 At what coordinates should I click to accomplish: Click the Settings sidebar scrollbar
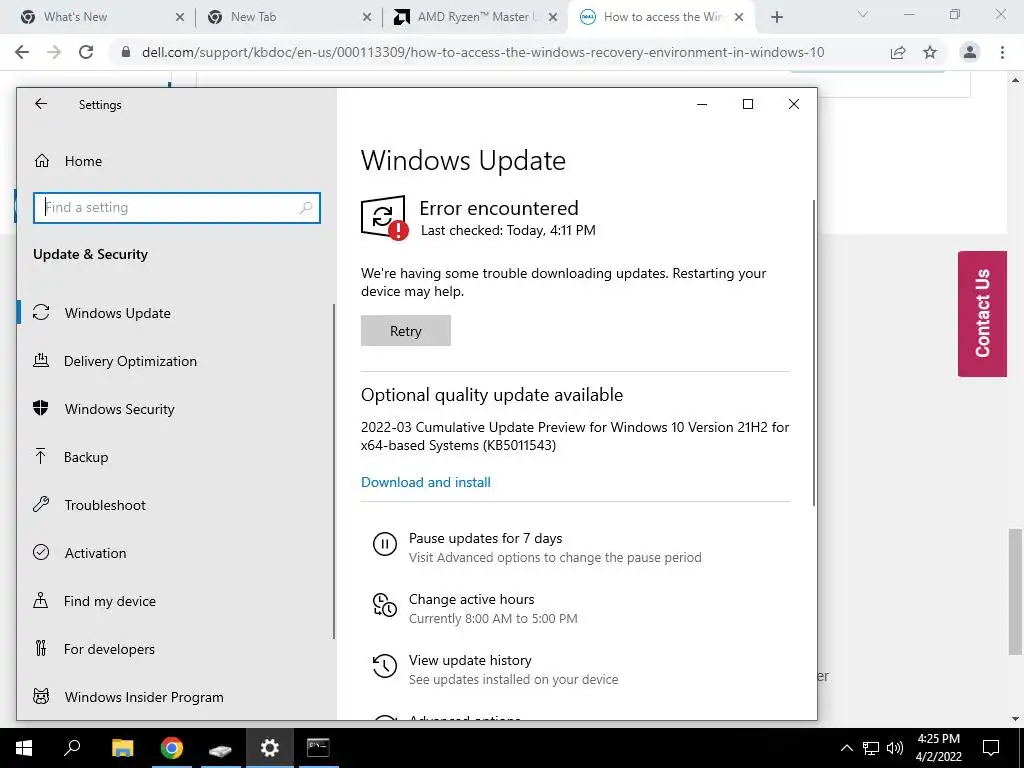click(334, 471)
